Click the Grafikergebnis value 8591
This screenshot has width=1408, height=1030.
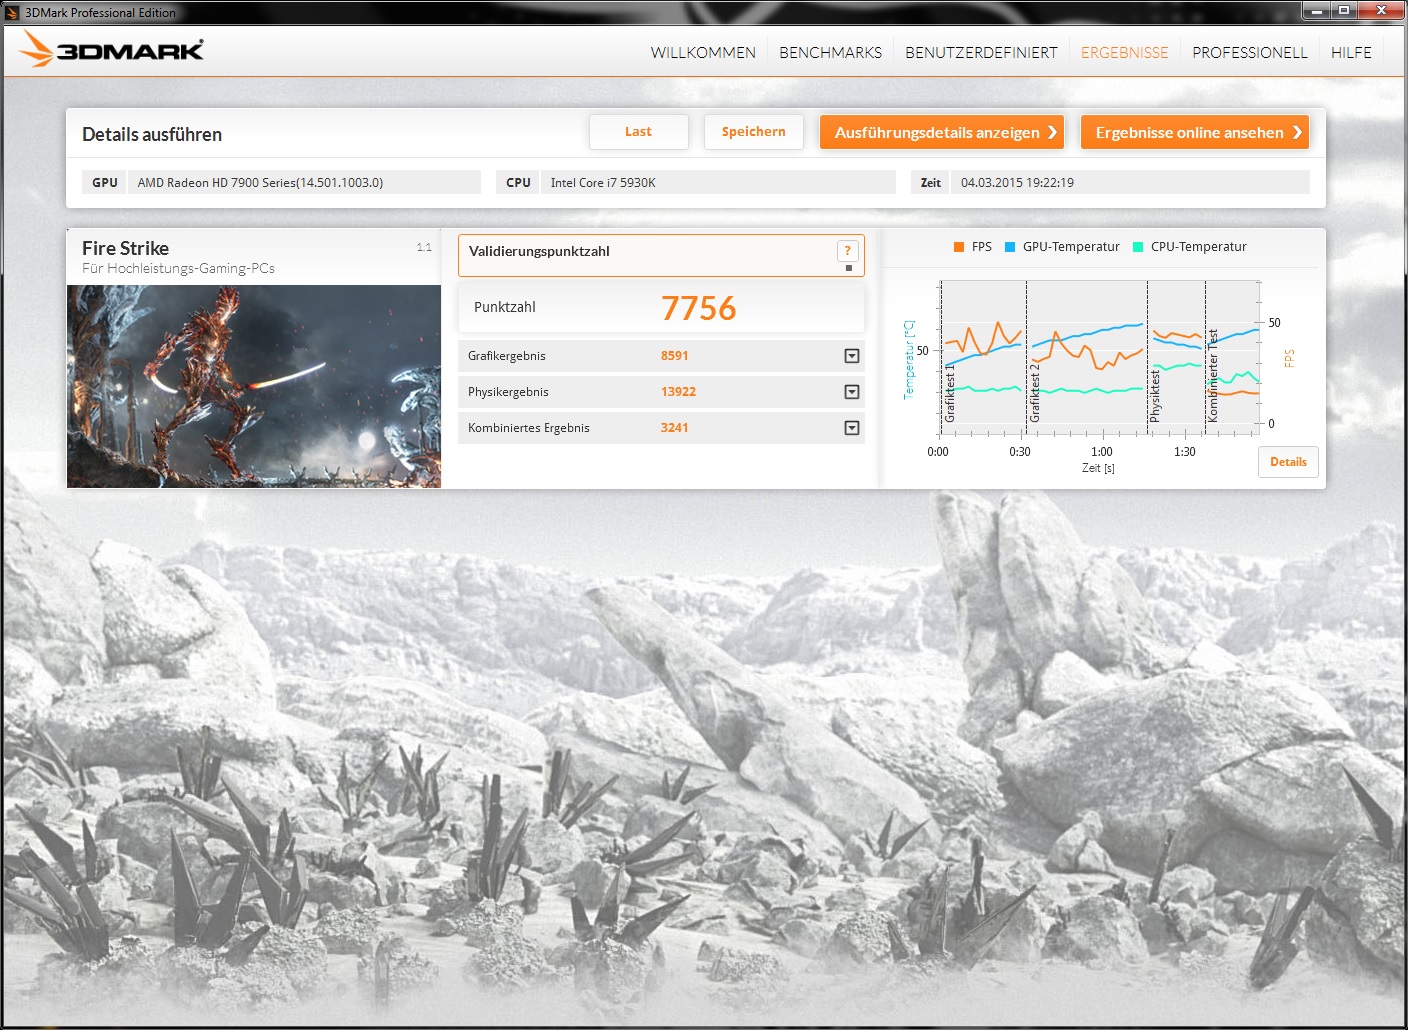(x=674, y=356)
